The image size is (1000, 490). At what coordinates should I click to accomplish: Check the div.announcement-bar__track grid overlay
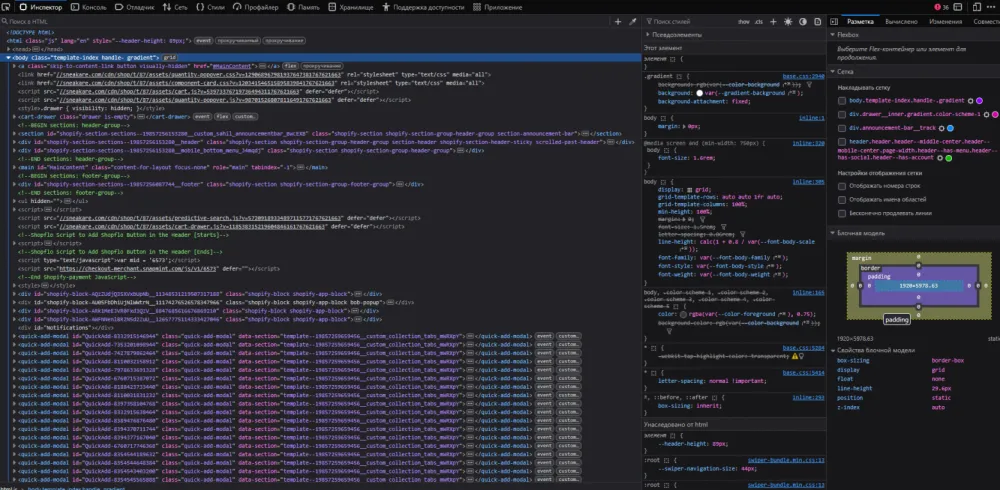(841, 128)
